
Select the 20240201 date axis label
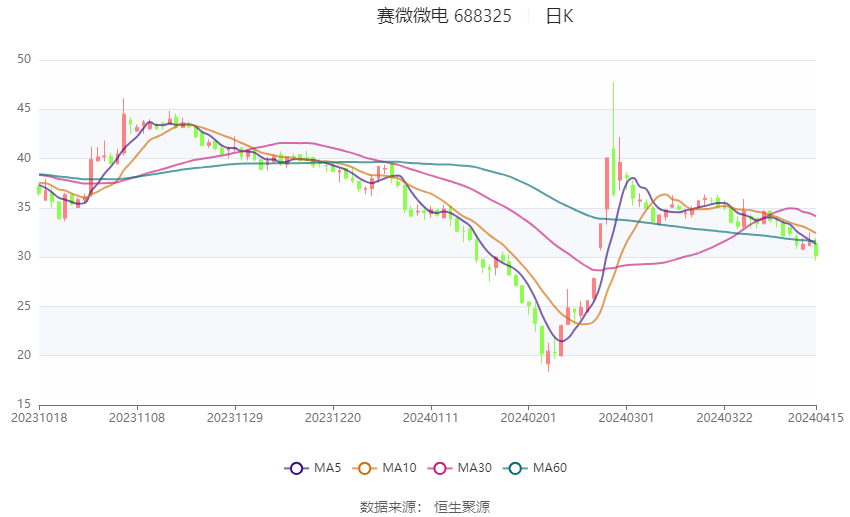(x=528, y=418)
